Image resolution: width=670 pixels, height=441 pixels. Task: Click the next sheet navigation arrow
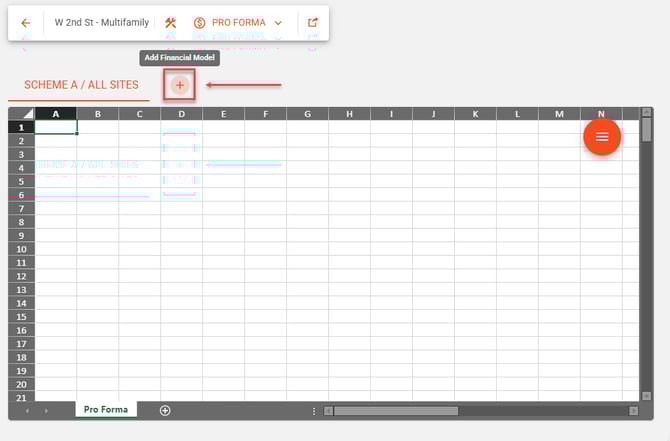click(x=46, y=411)
